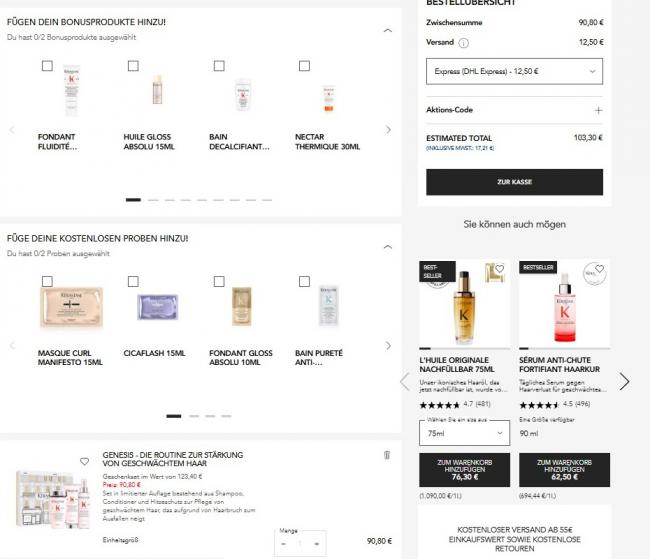Show next free samples with right arrow

[388, 345]
